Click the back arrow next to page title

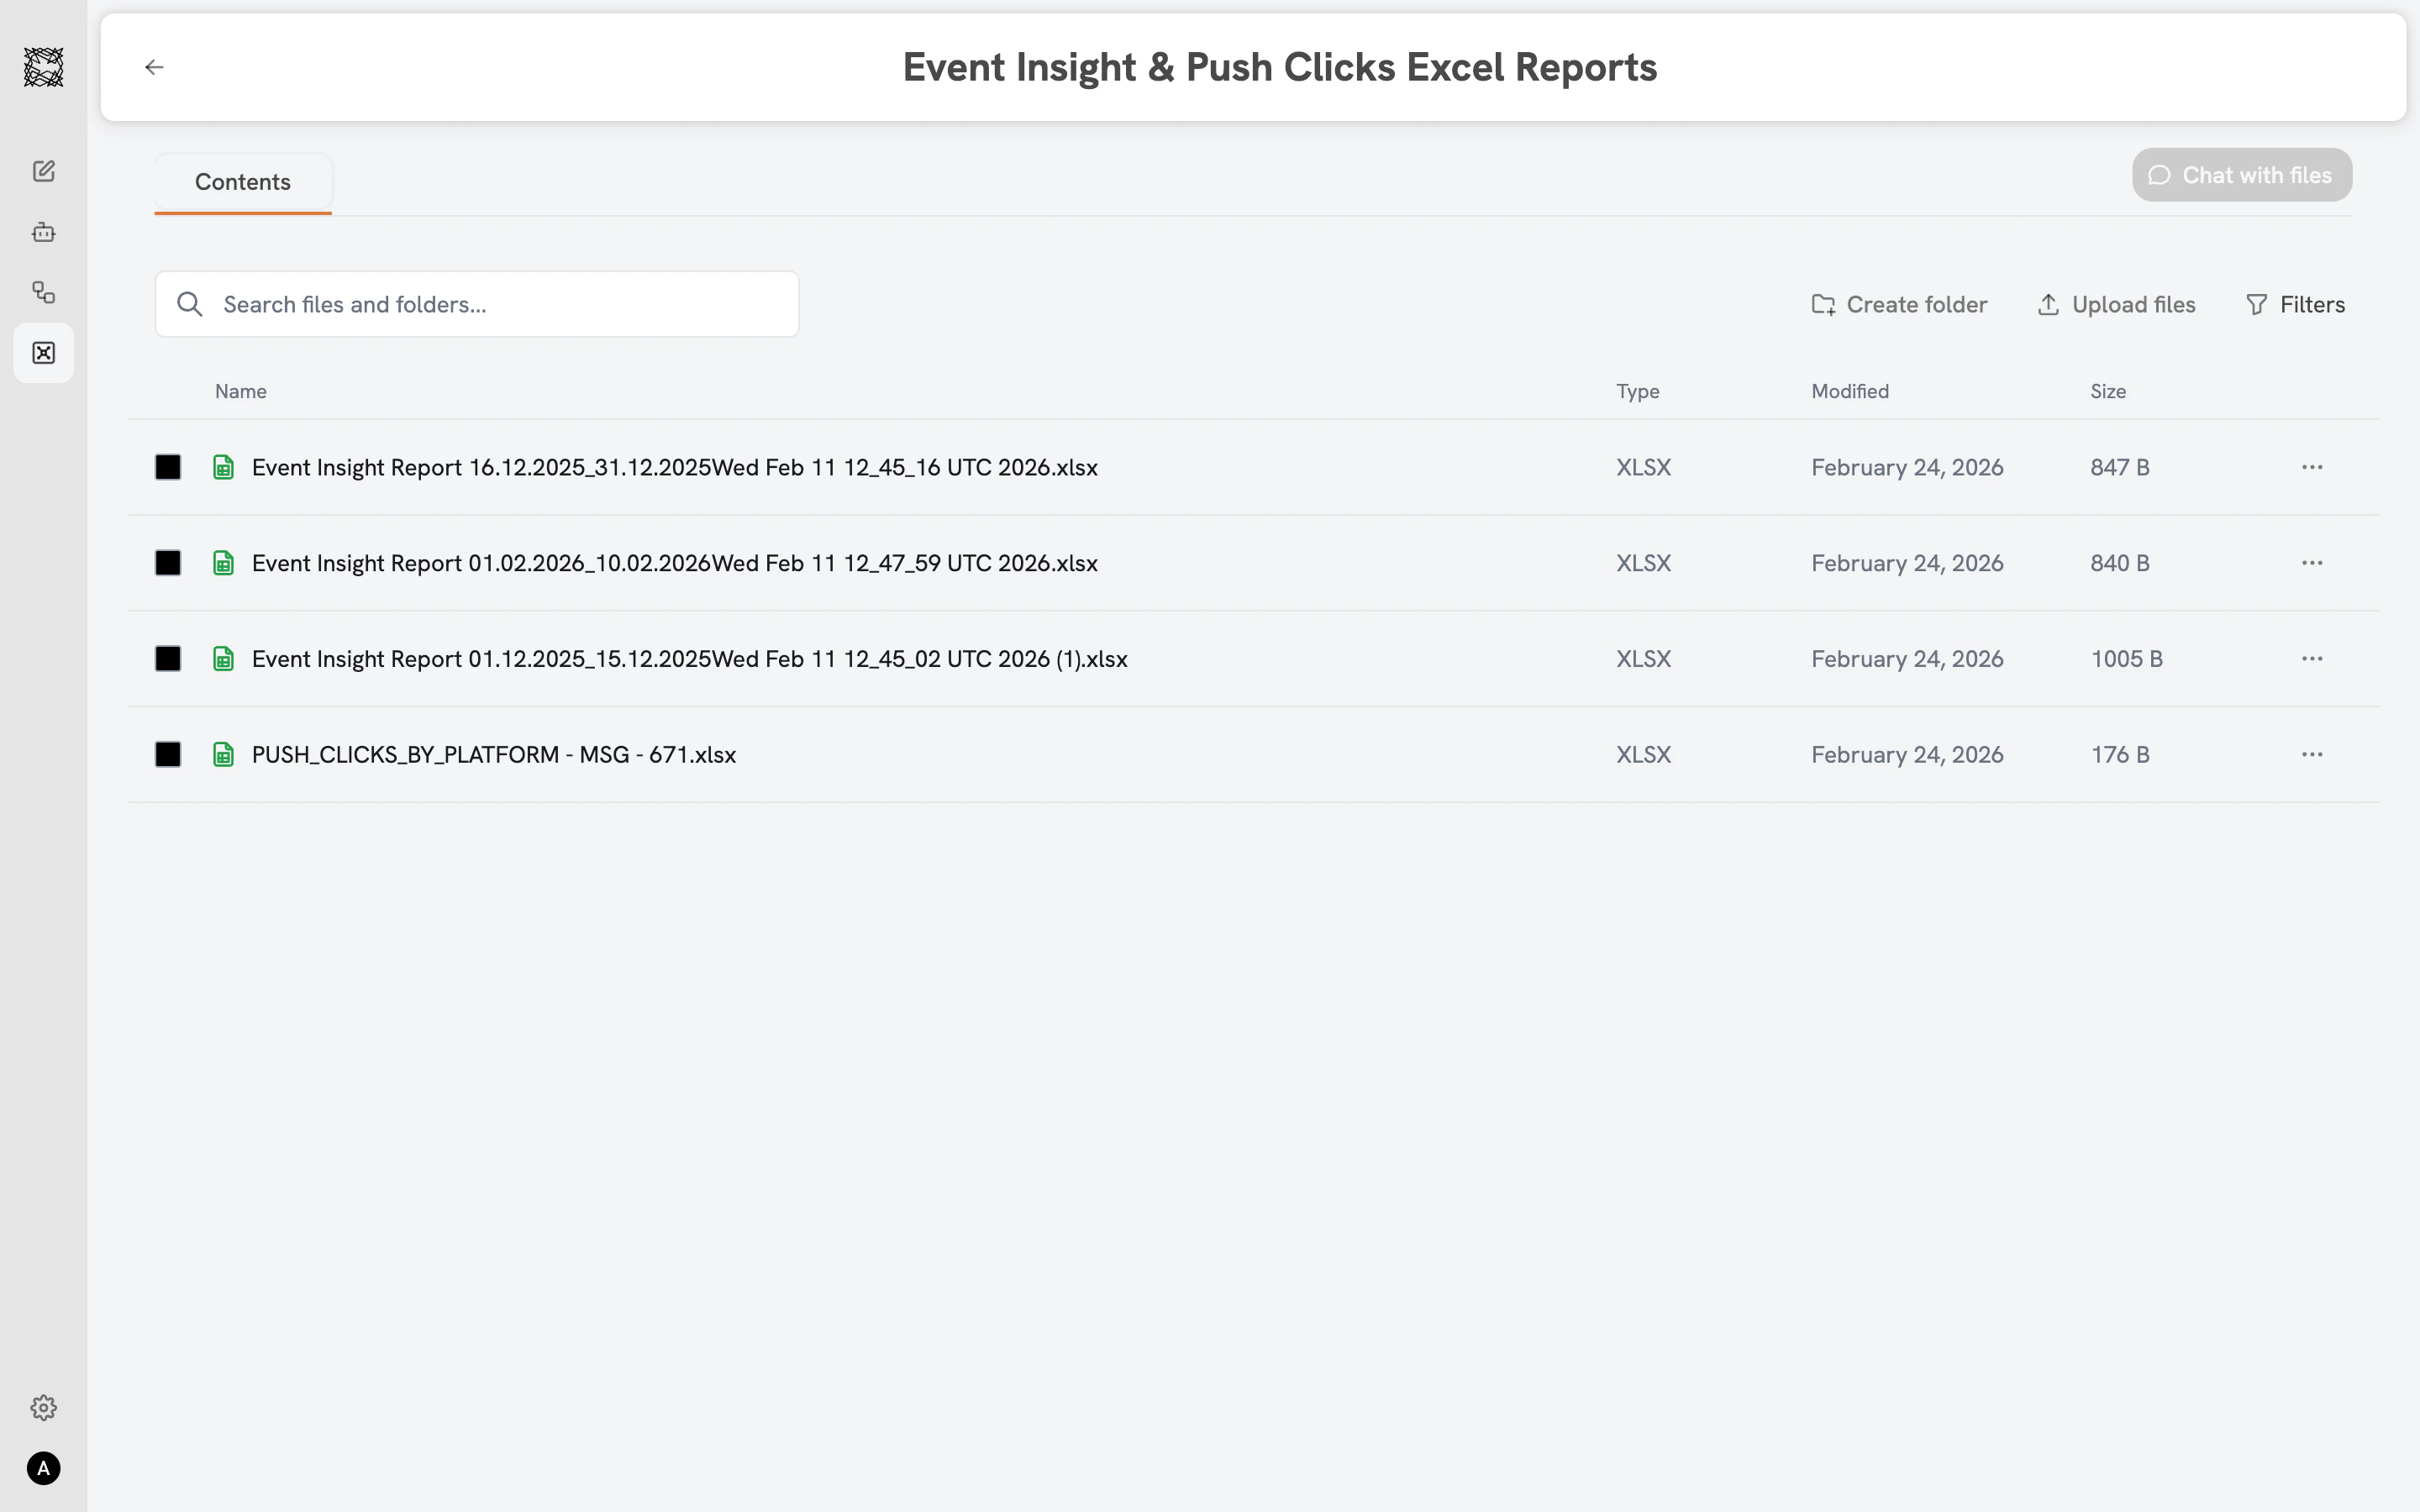(x=153, y=66)
